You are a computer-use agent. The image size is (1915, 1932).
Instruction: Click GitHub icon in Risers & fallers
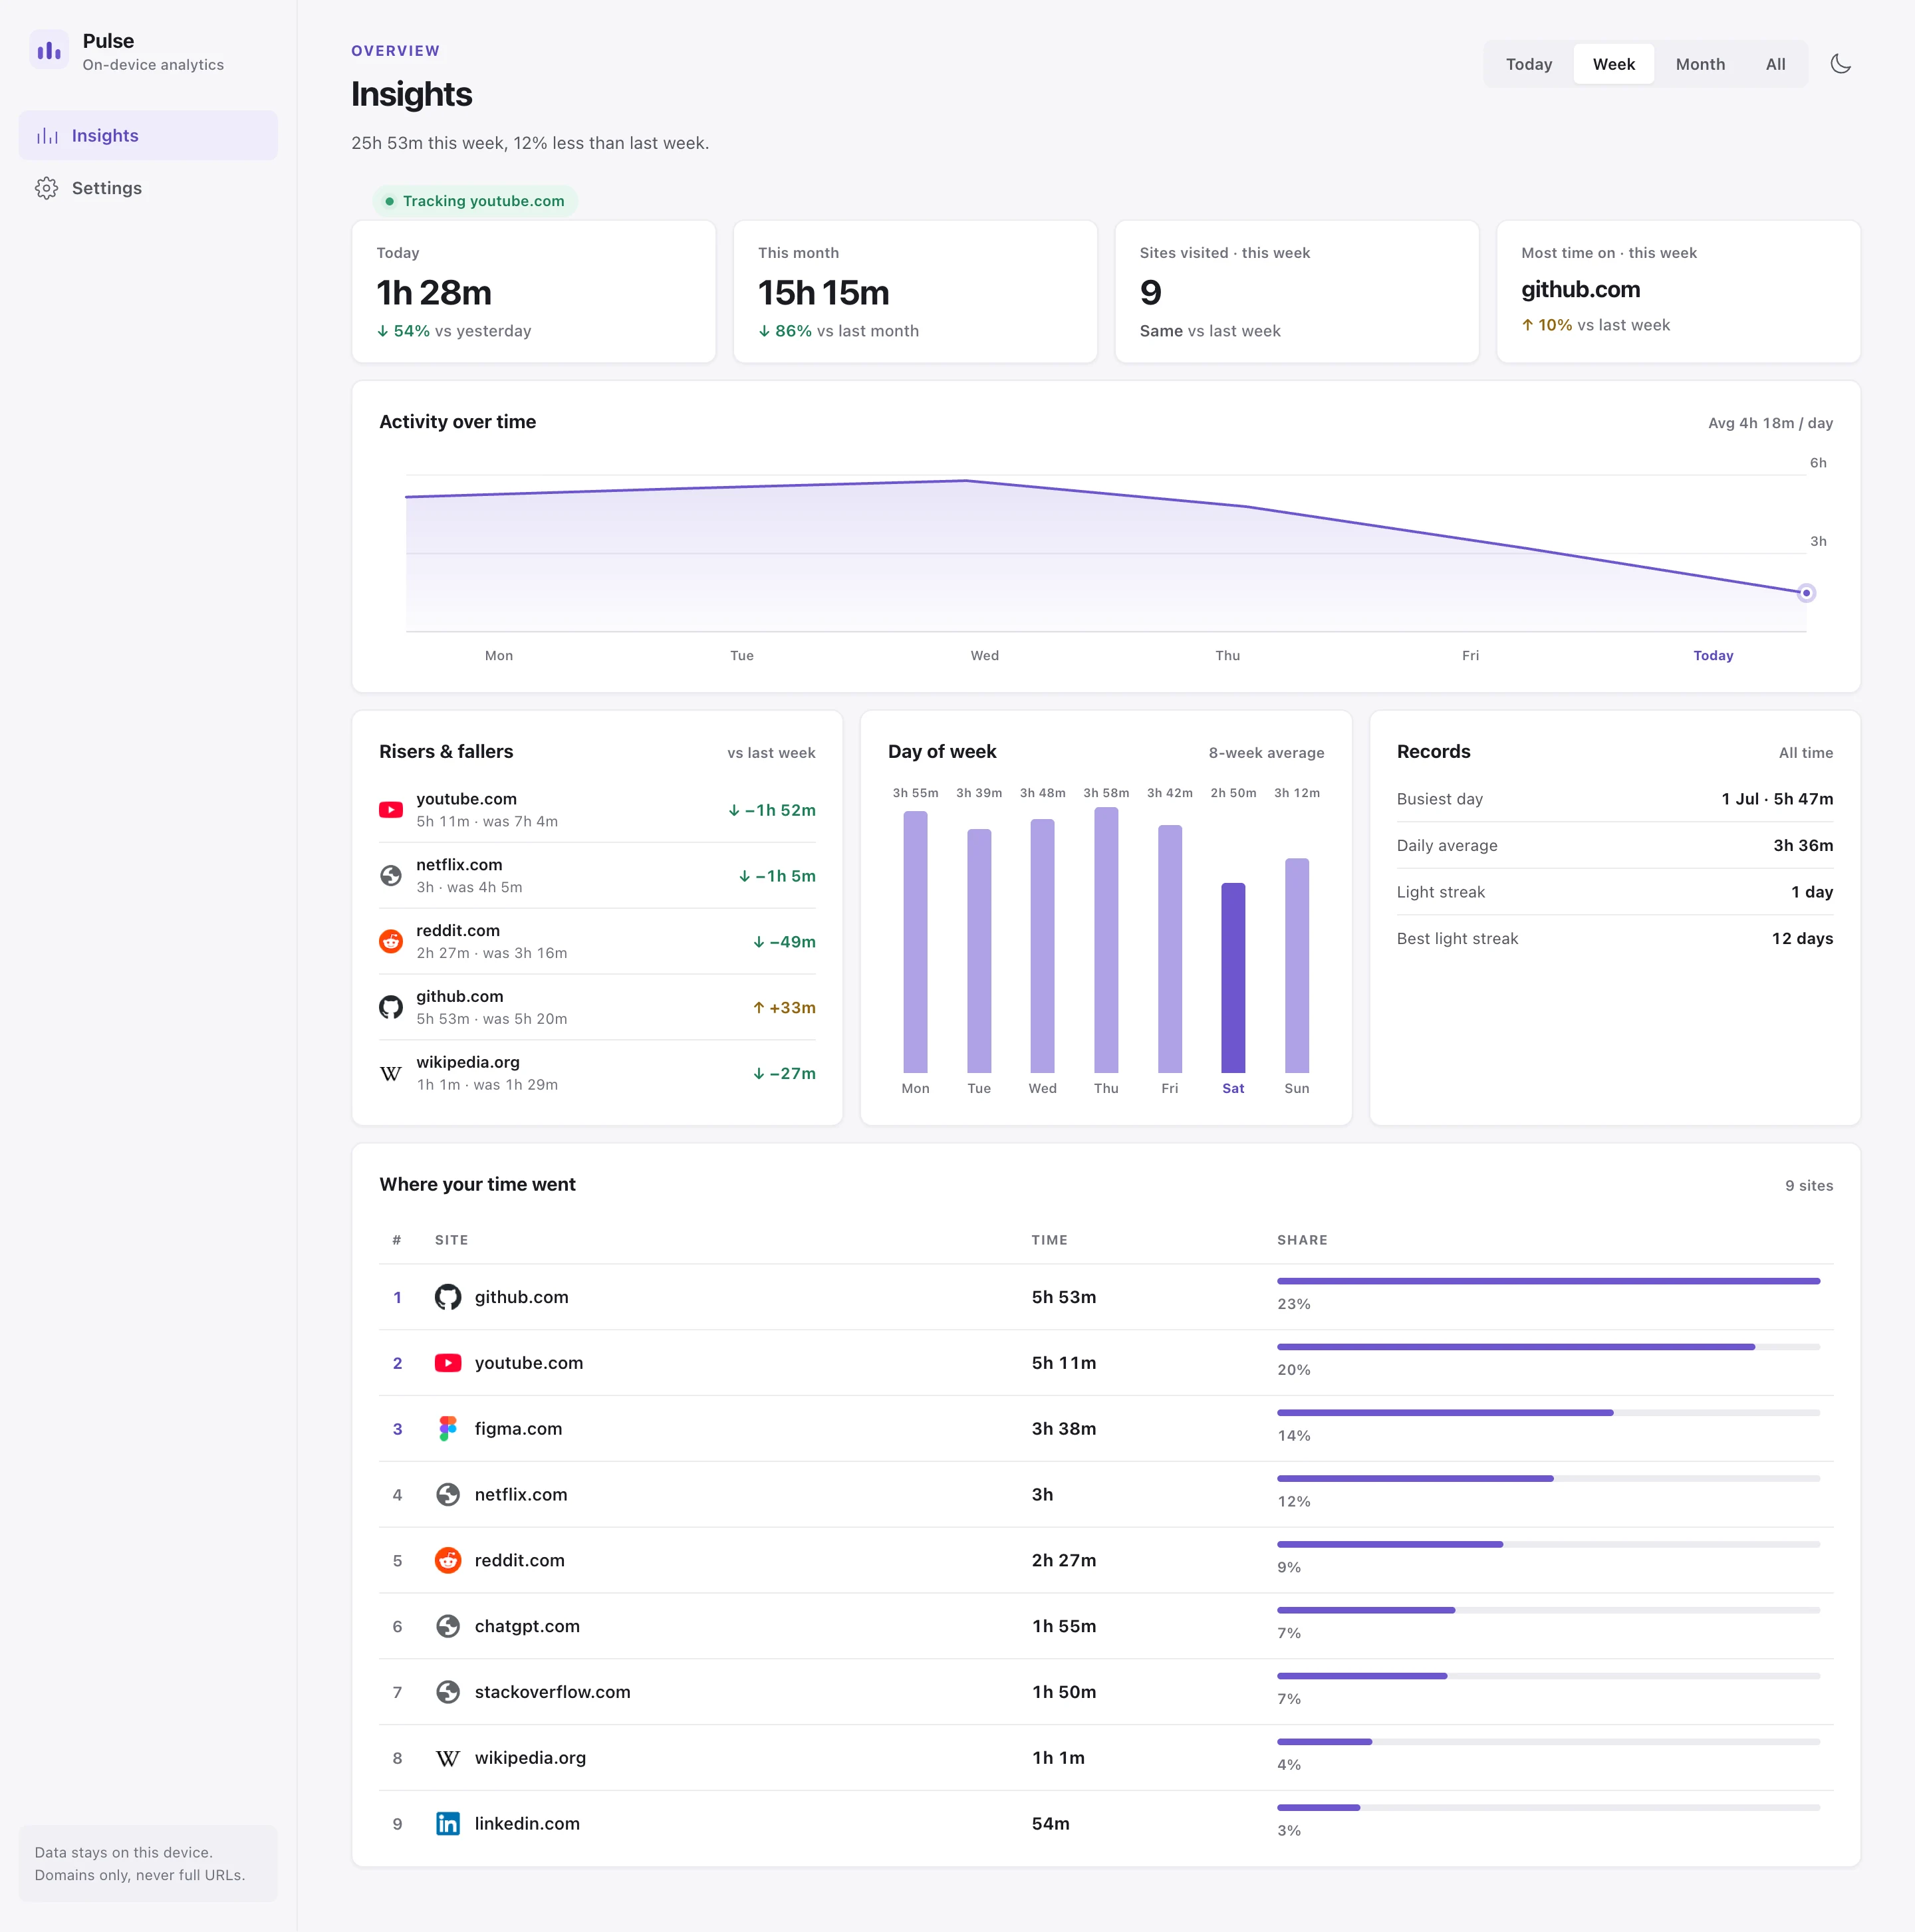(x=391, y=1007)
